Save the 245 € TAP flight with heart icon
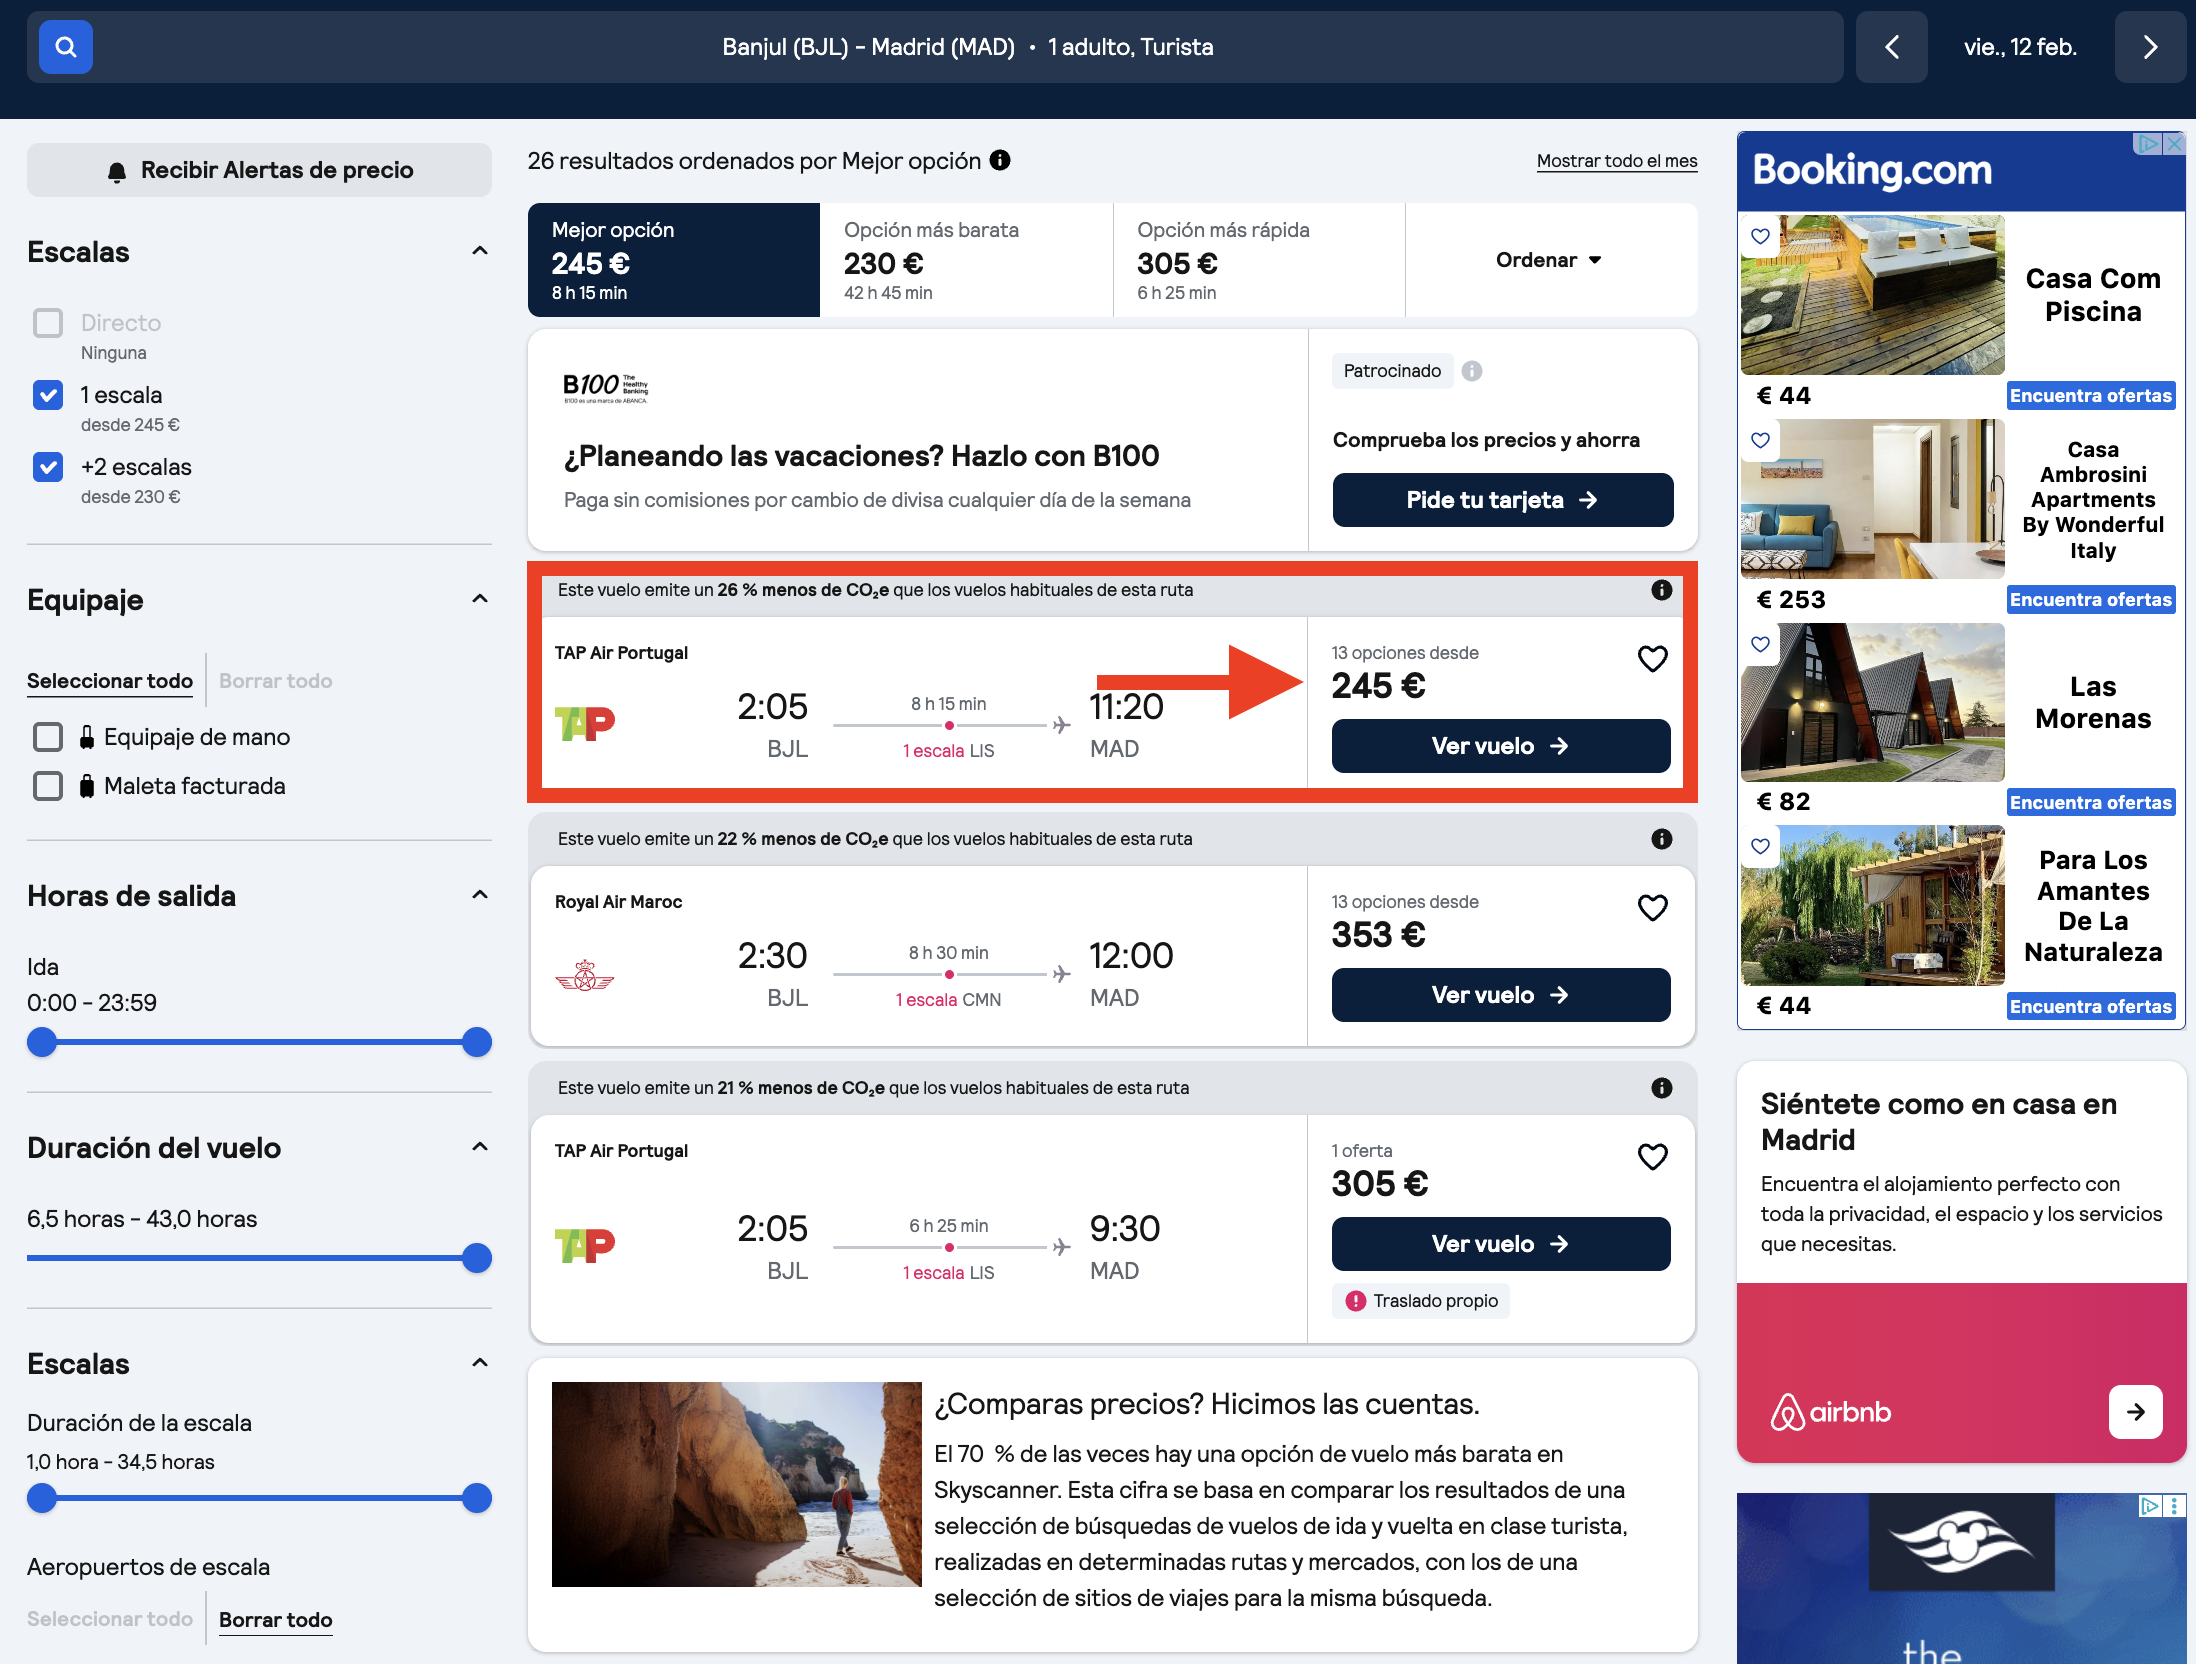The height and width of the screenshot is (1664, 2196). (x=1652, y=659)
